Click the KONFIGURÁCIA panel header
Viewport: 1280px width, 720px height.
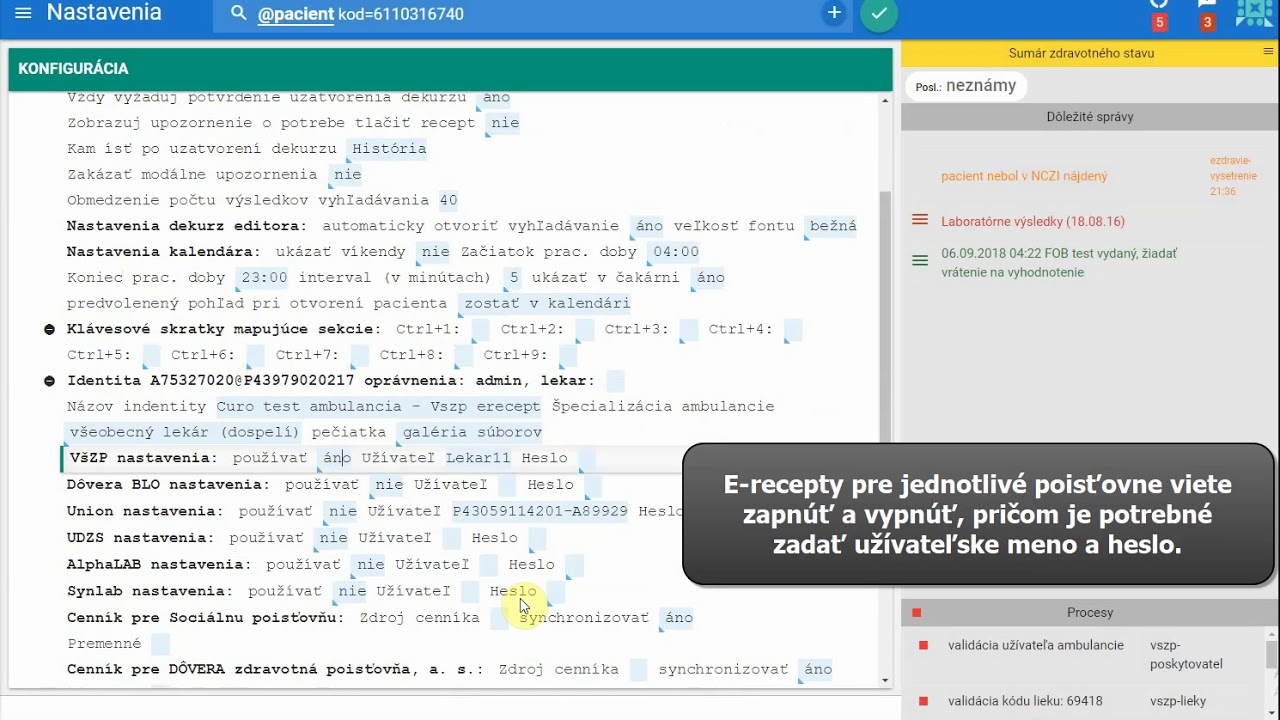450,69
